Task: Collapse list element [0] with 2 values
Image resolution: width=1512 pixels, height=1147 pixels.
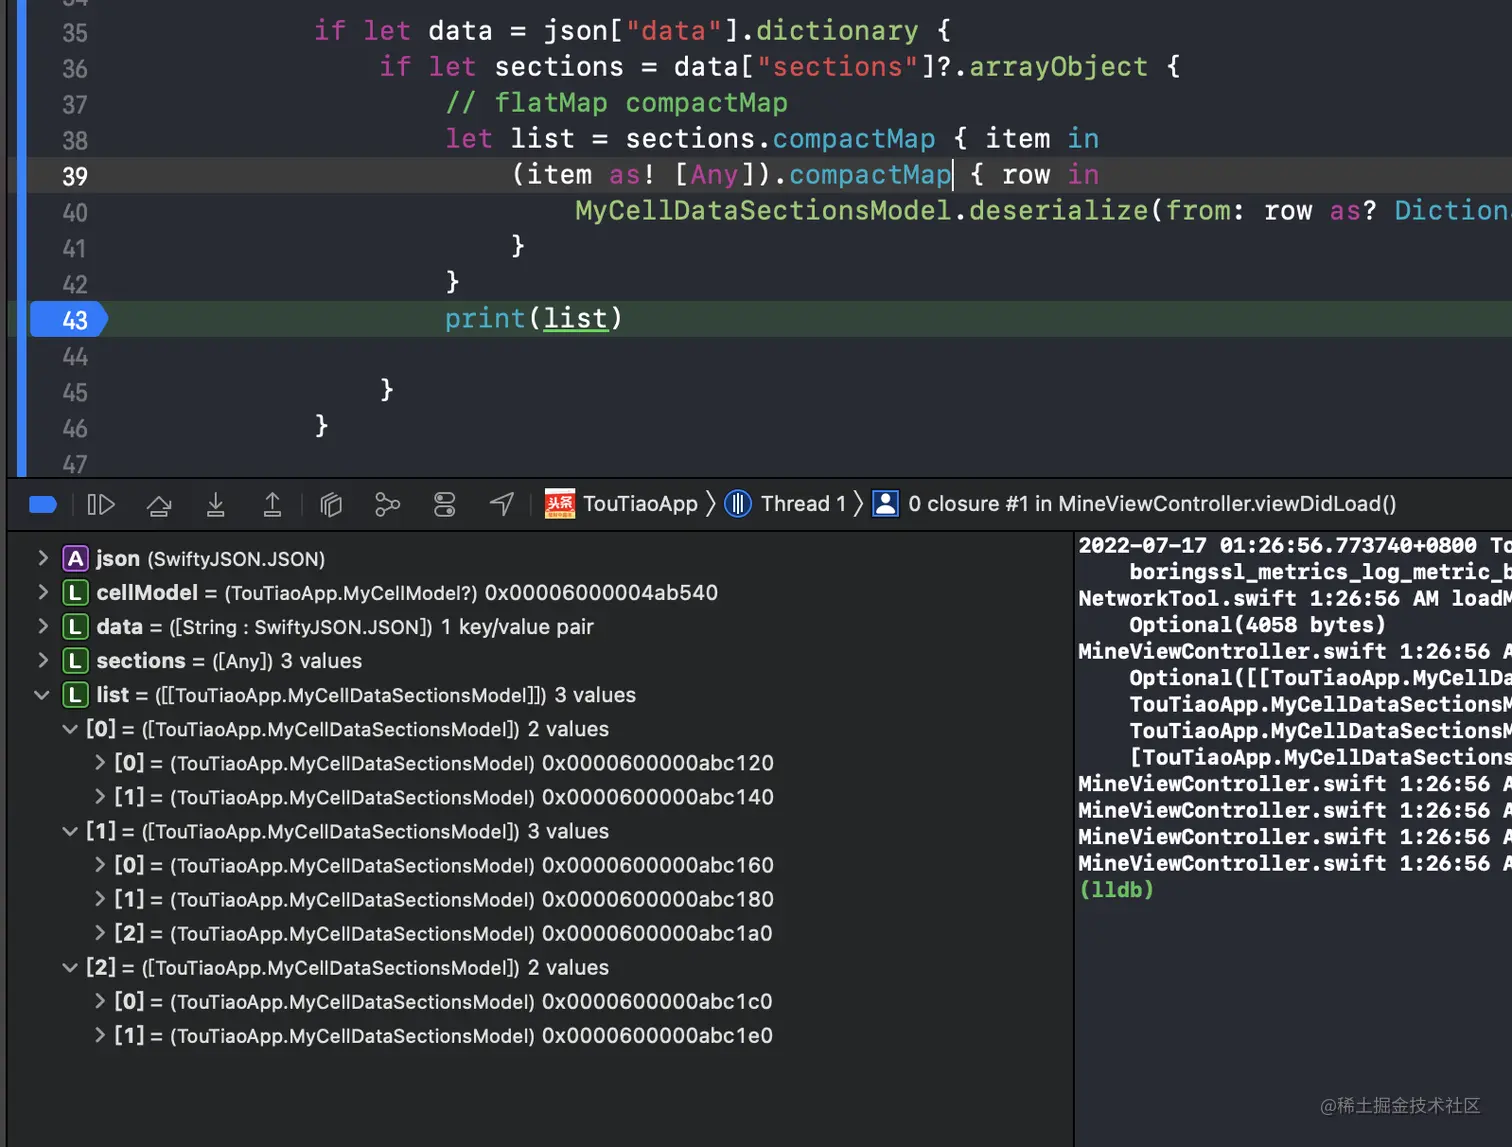Action: tap(70, 729)
